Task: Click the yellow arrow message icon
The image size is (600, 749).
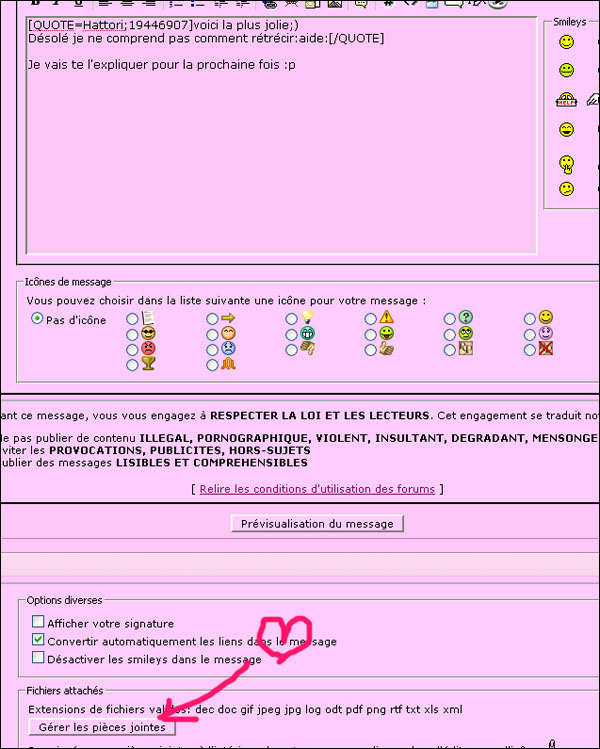Action: [228, 318]
